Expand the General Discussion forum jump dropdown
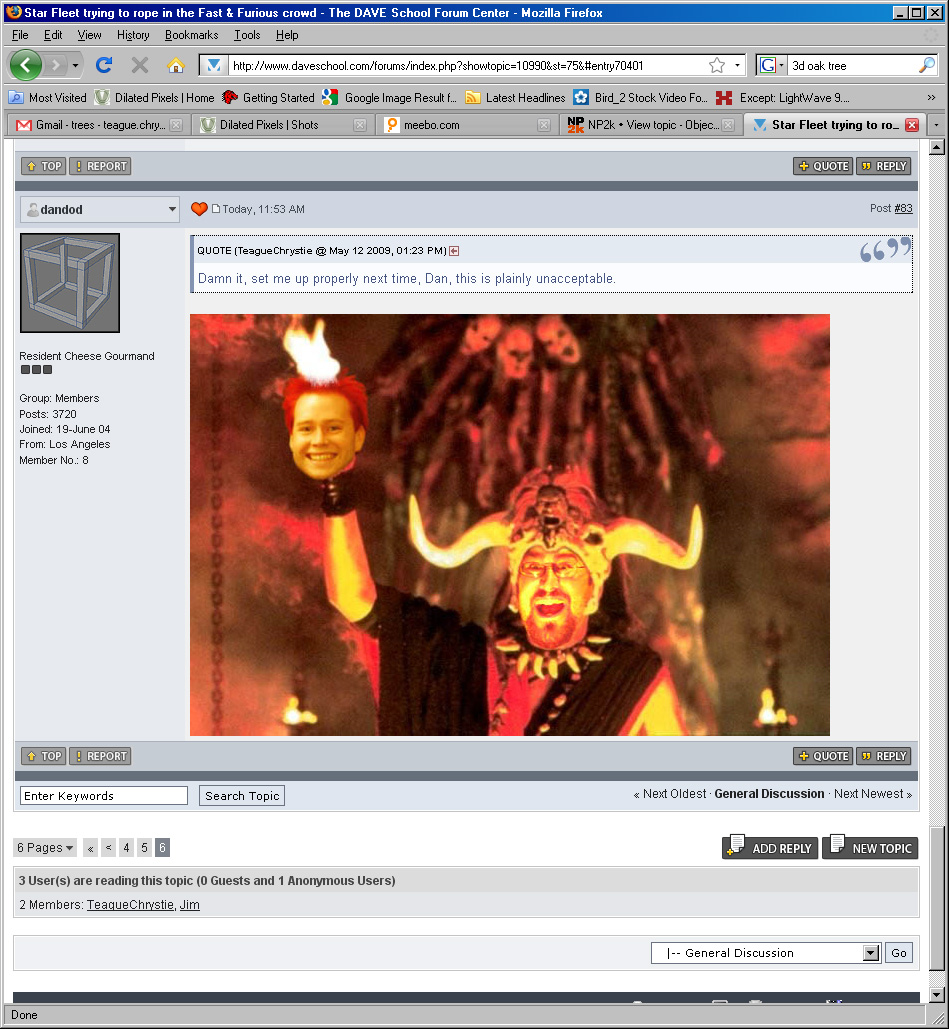This screenshot has height=1029, width=949. (871, 953)
